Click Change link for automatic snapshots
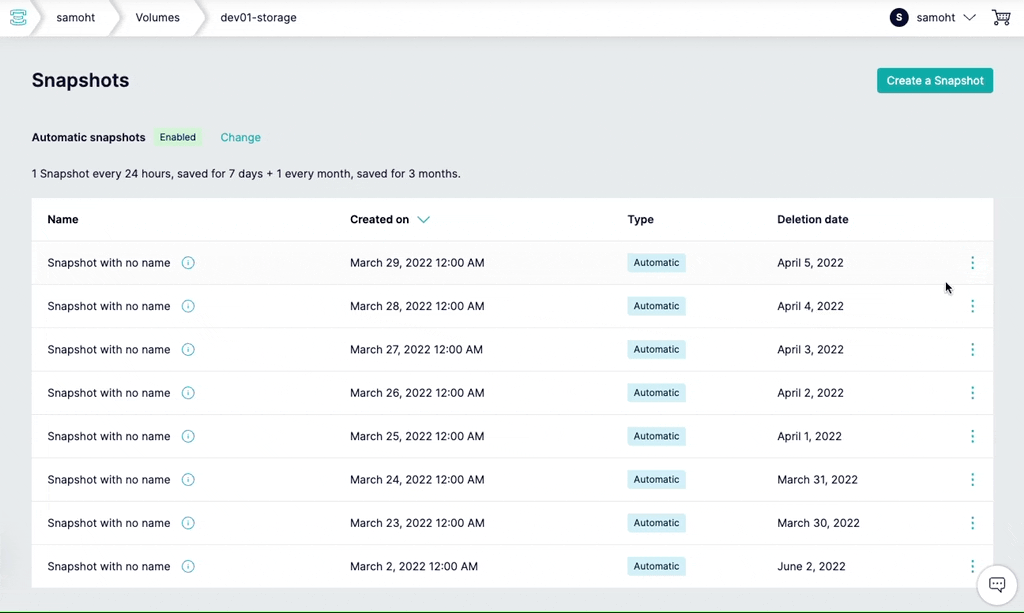1024x613 pixels. [x=240, y=138]
